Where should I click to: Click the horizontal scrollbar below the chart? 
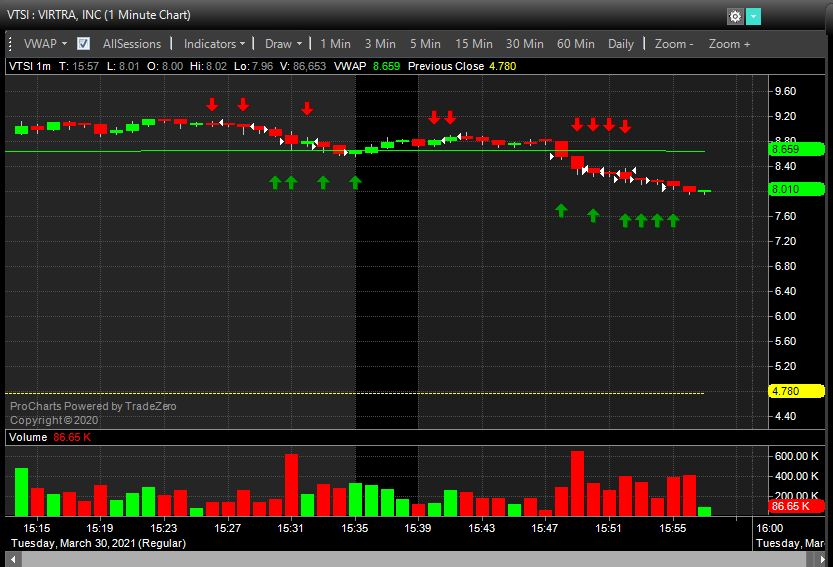tap(400, 559)
